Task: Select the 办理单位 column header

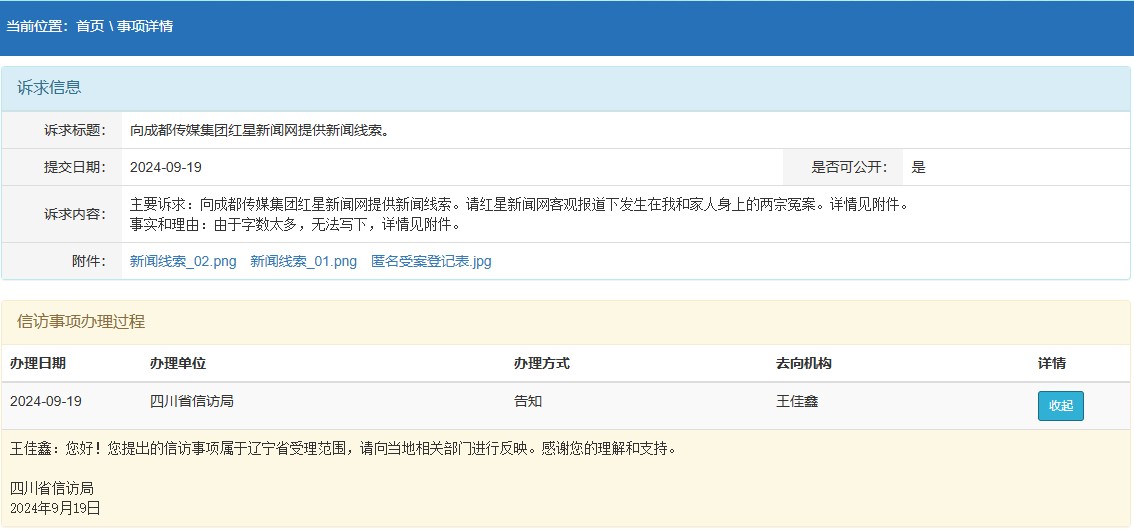Action: coord(178,363)
